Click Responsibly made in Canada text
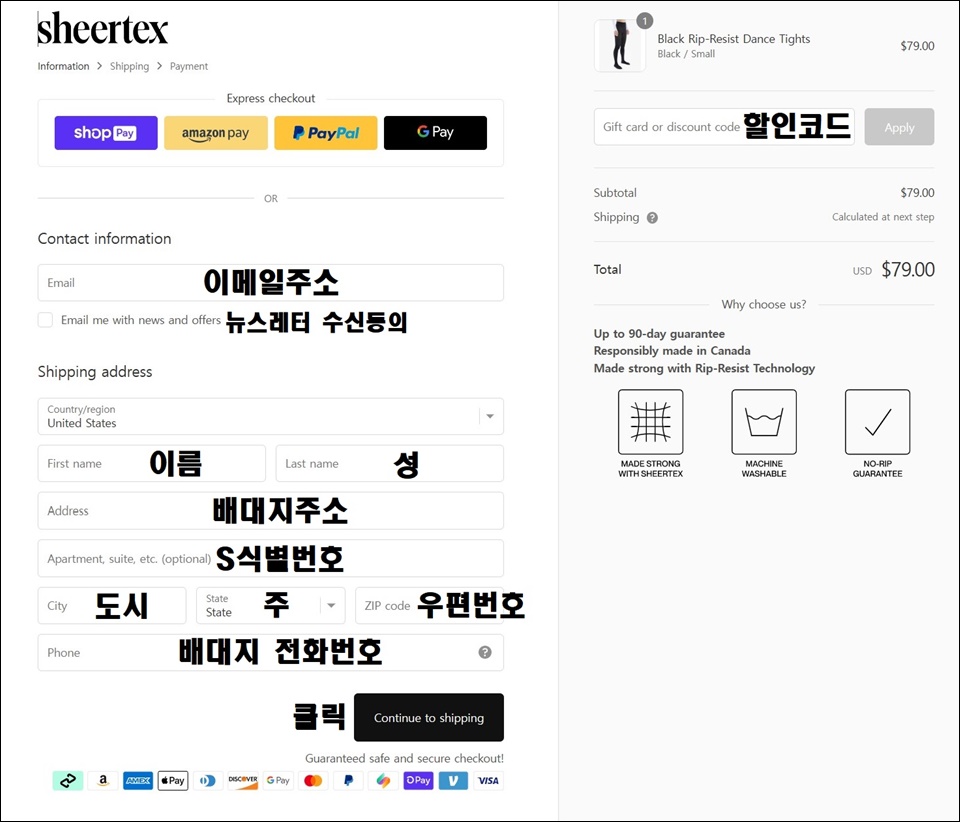The height and width of the screenshot is (822, 960). [672, 351]
